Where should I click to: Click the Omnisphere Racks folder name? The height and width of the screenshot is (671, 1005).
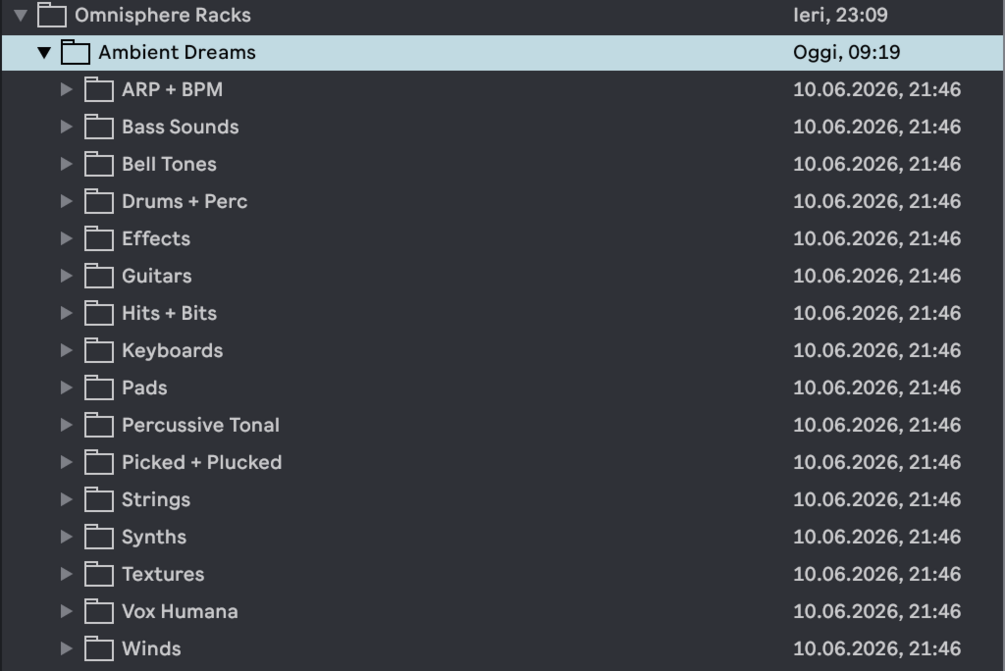pyautogui.click(x=163, y=15)
